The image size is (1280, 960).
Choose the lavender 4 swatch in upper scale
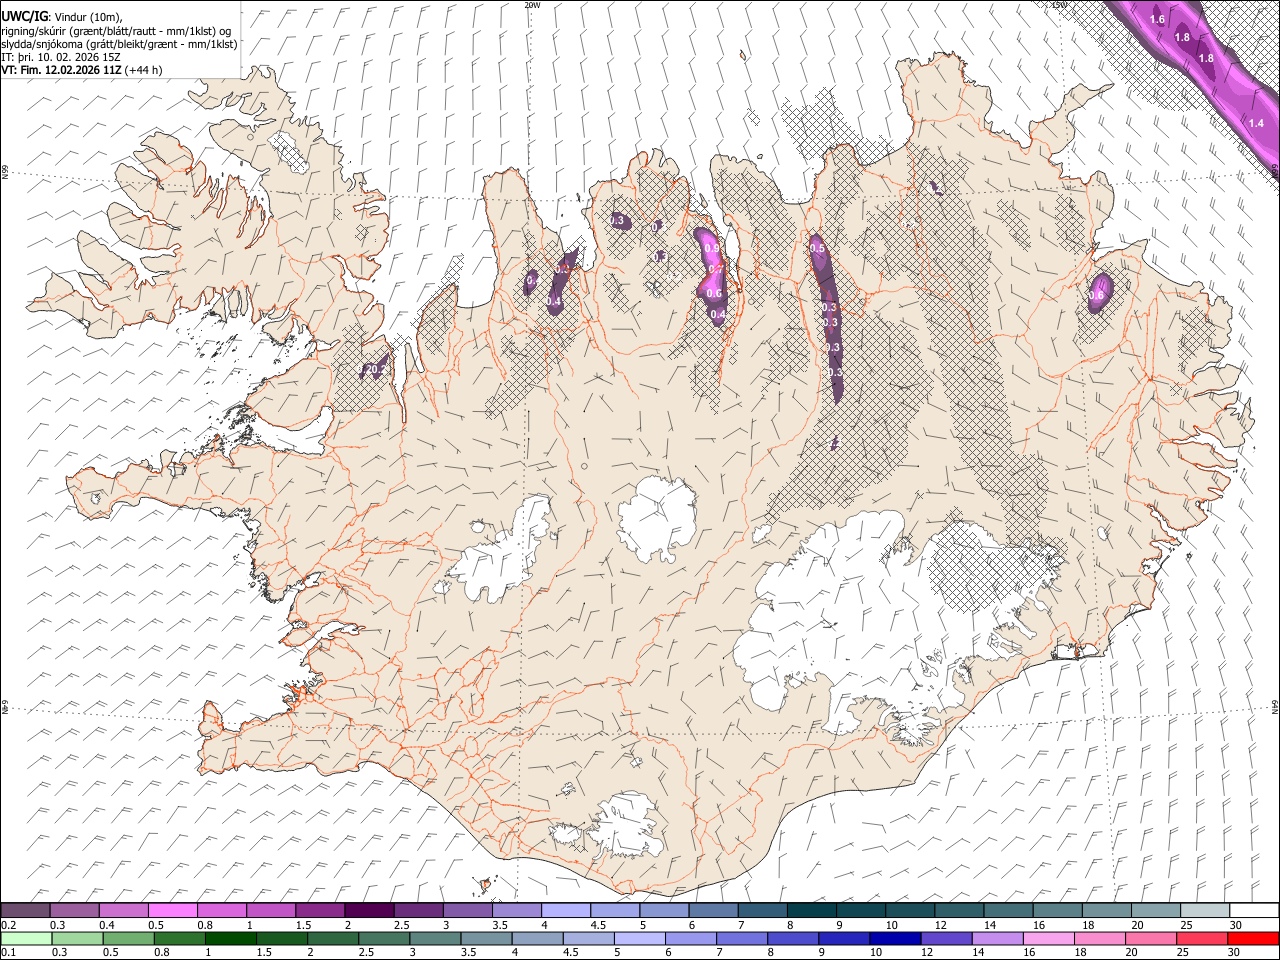564,910
